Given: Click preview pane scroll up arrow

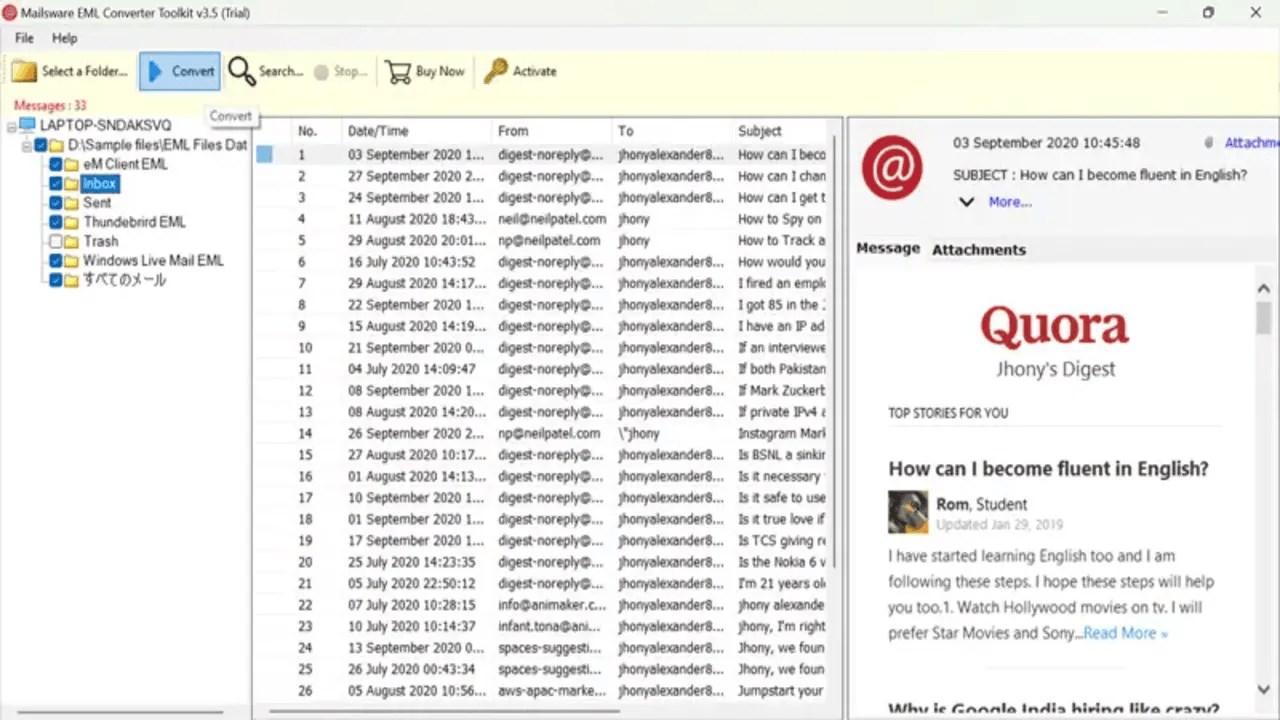Looking at the screenshot, I should point(1264,289).
